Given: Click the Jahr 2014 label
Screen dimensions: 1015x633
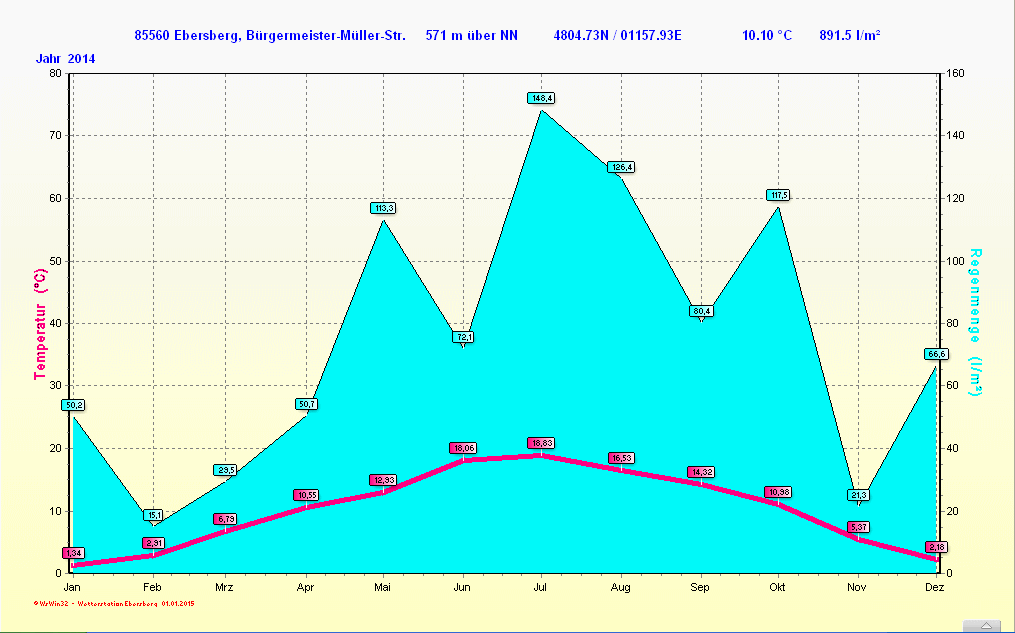Looking at the screenshot, I should point(66,58).
